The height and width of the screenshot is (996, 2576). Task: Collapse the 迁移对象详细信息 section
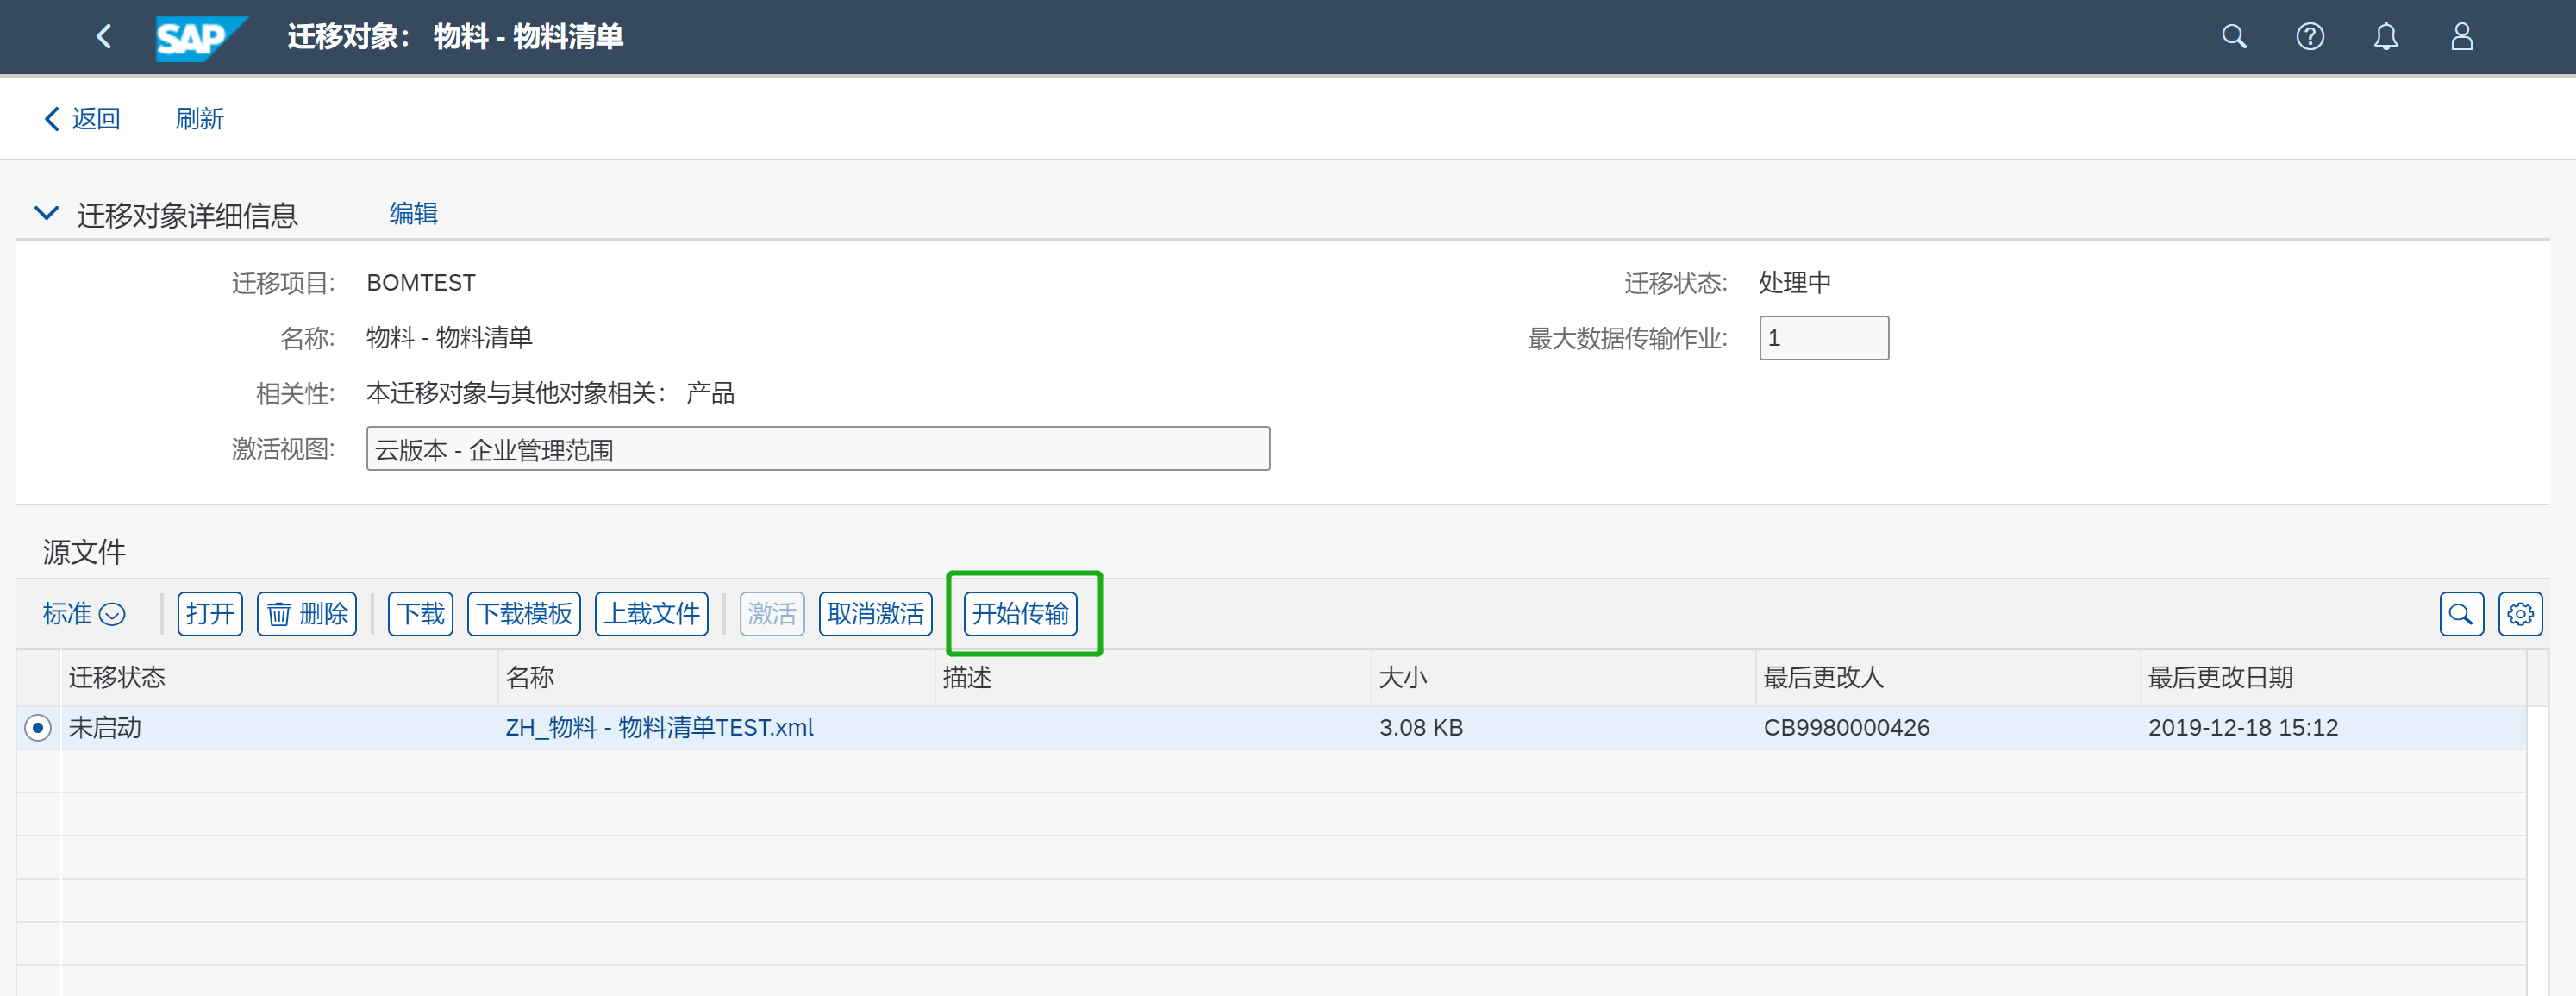[46, 213]
